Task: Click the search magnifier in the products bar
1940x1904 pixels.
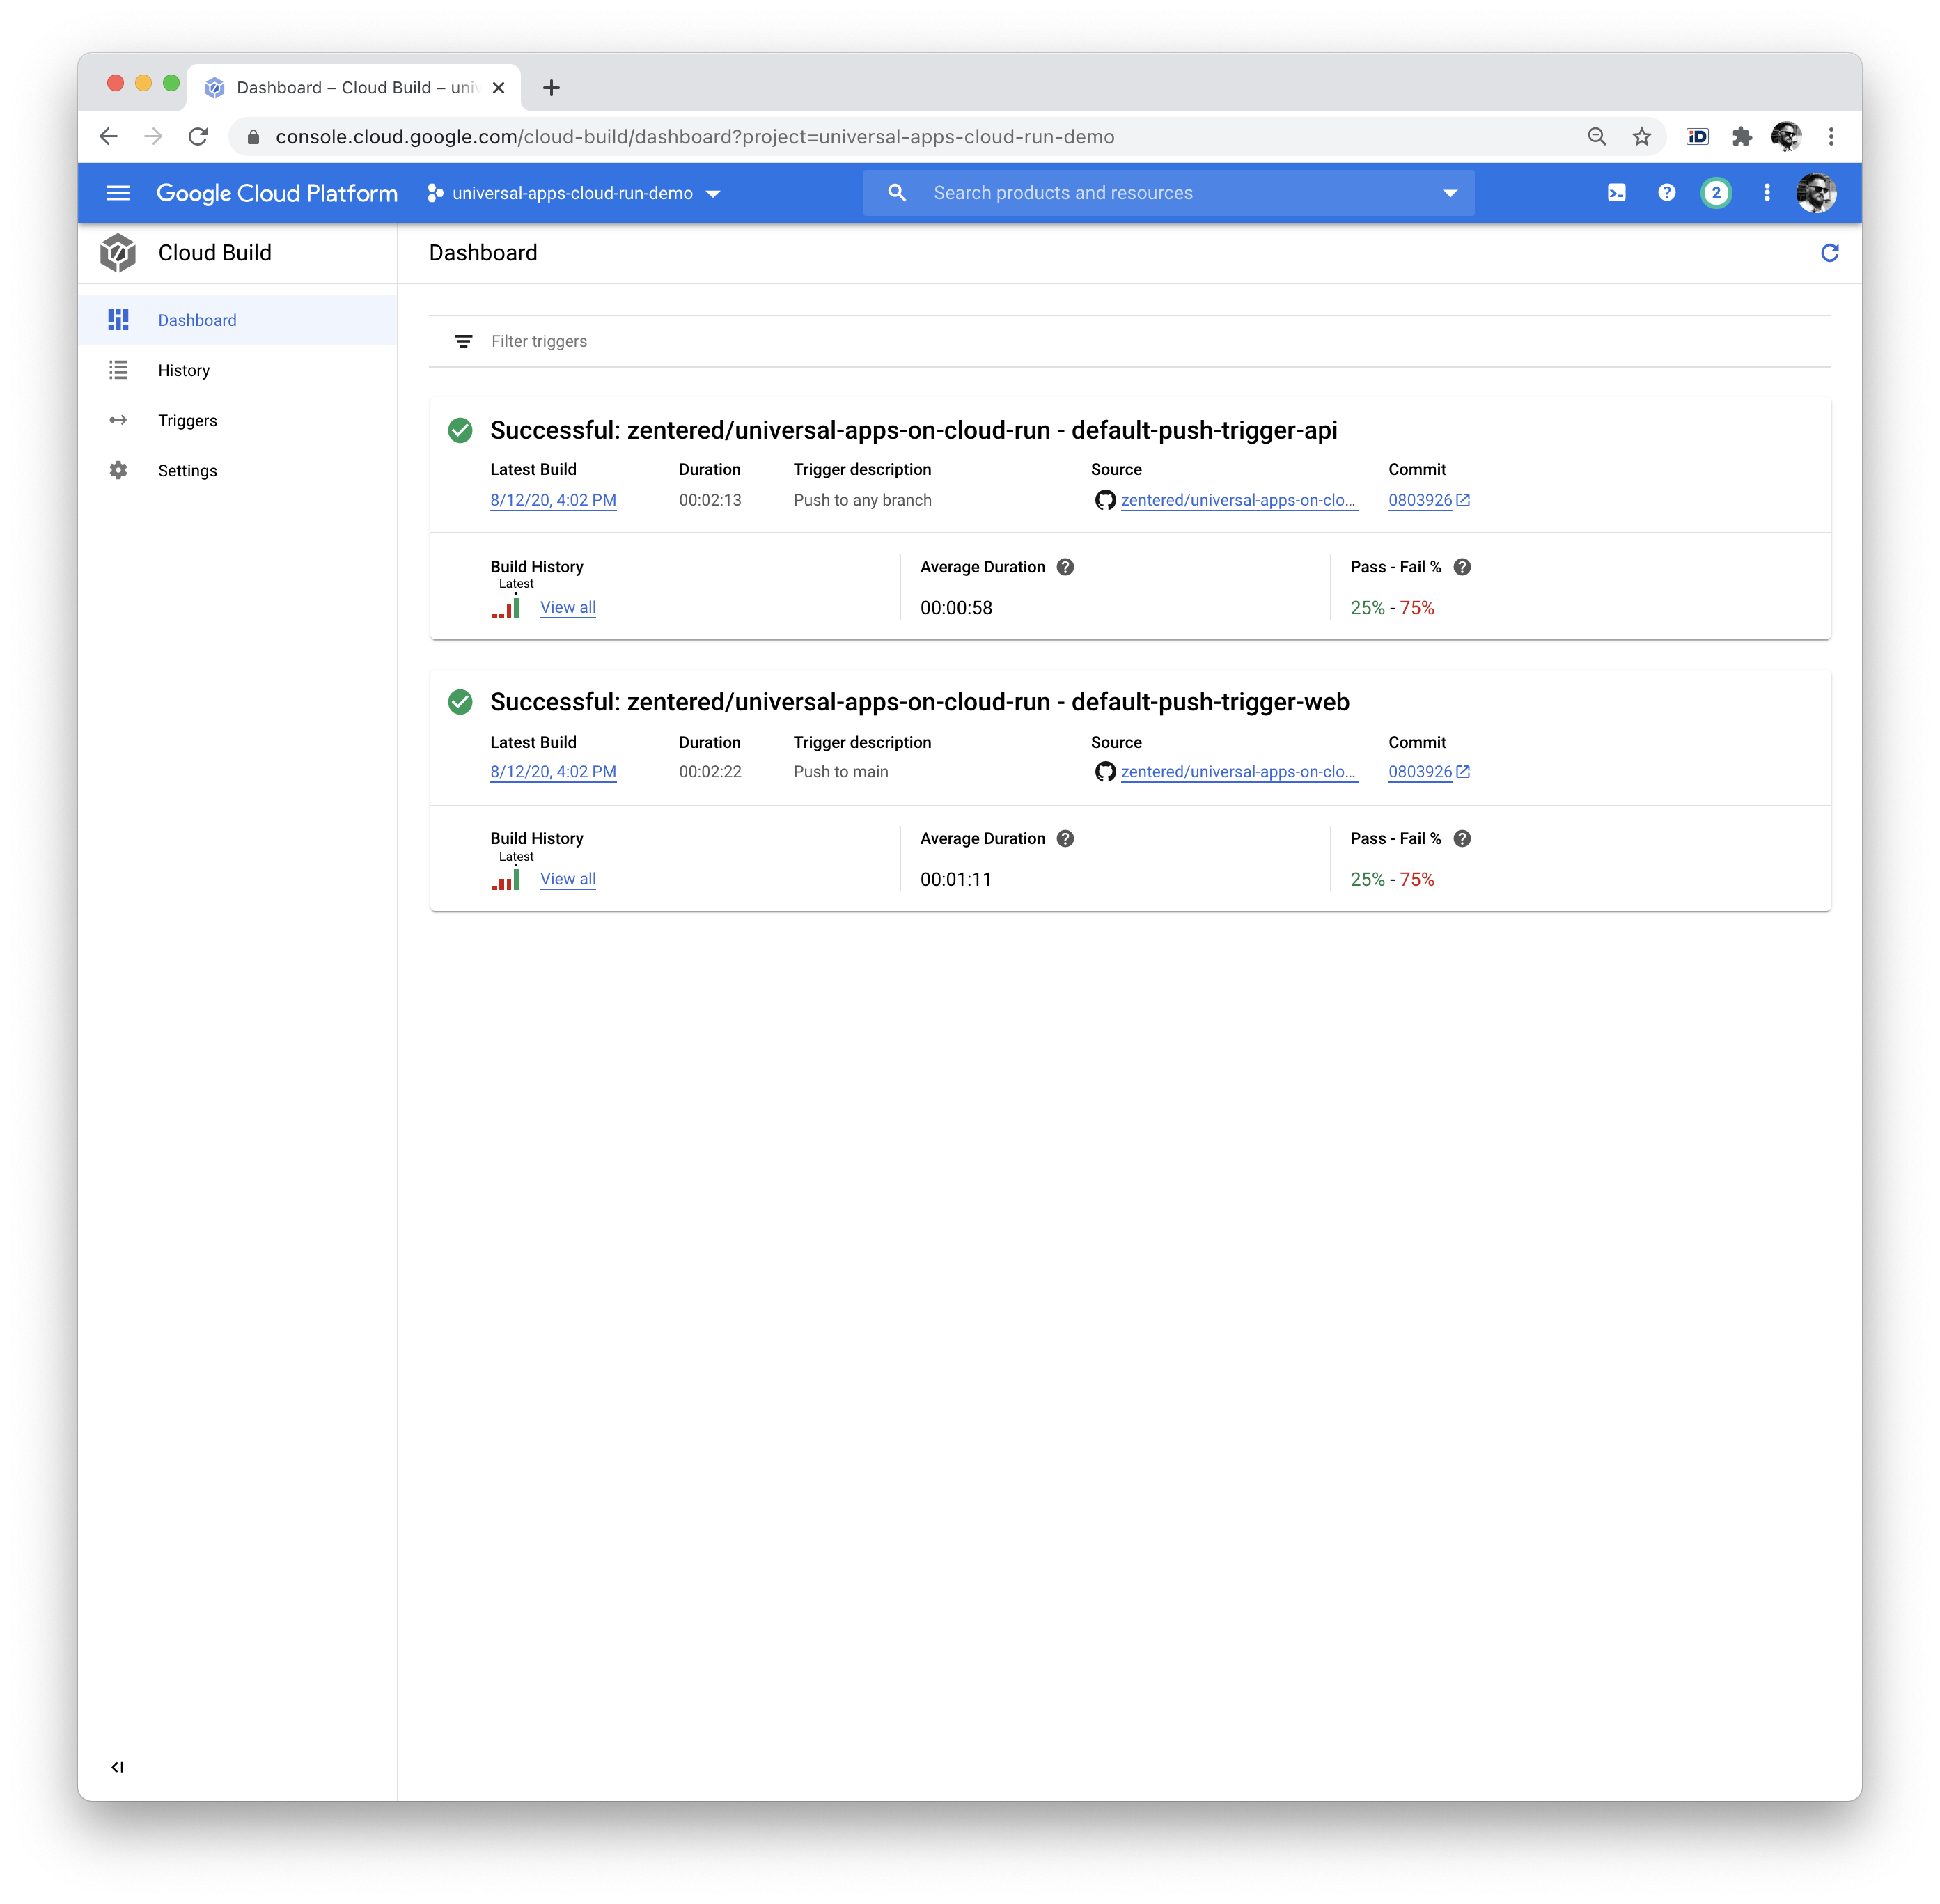Action: (x=897, y=192)
